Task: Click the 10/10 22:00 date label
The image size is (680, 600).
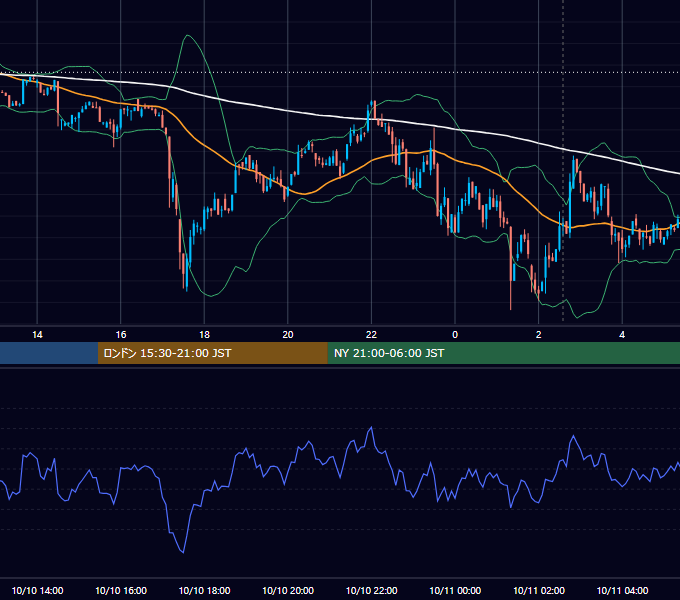Action: [x=371, y=590]
